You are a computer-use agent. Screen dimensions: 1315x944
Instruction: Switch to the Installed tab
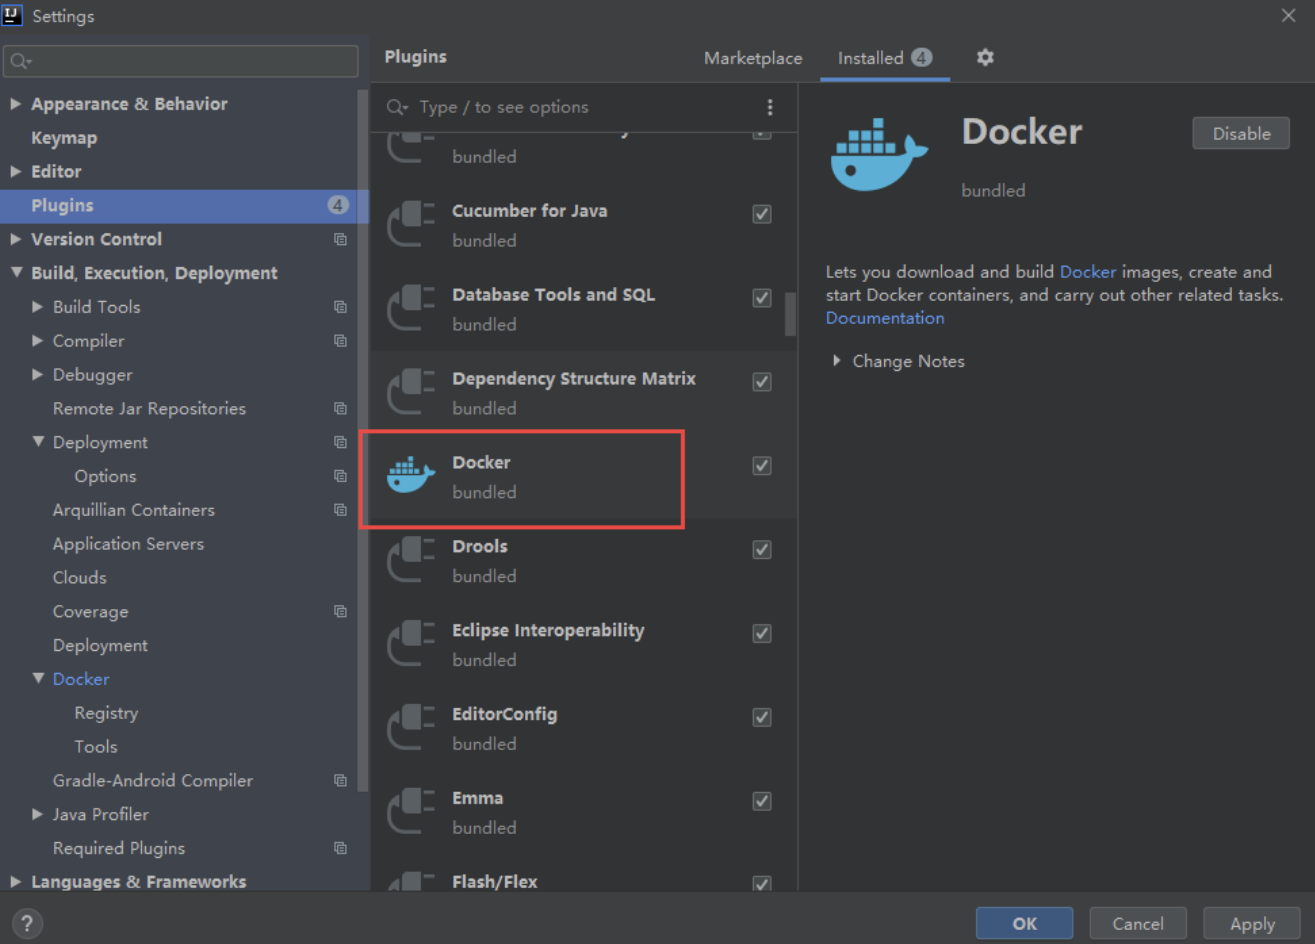[x=885, y=58]
